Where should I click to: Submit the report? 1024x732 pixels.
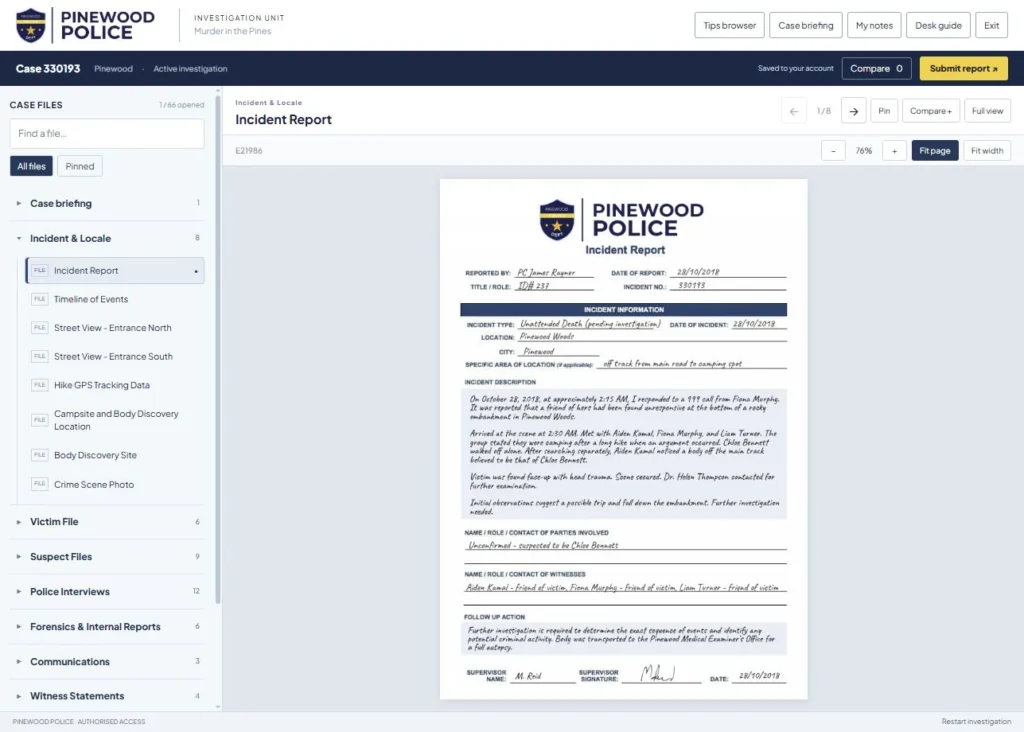[x=963, y=68]
